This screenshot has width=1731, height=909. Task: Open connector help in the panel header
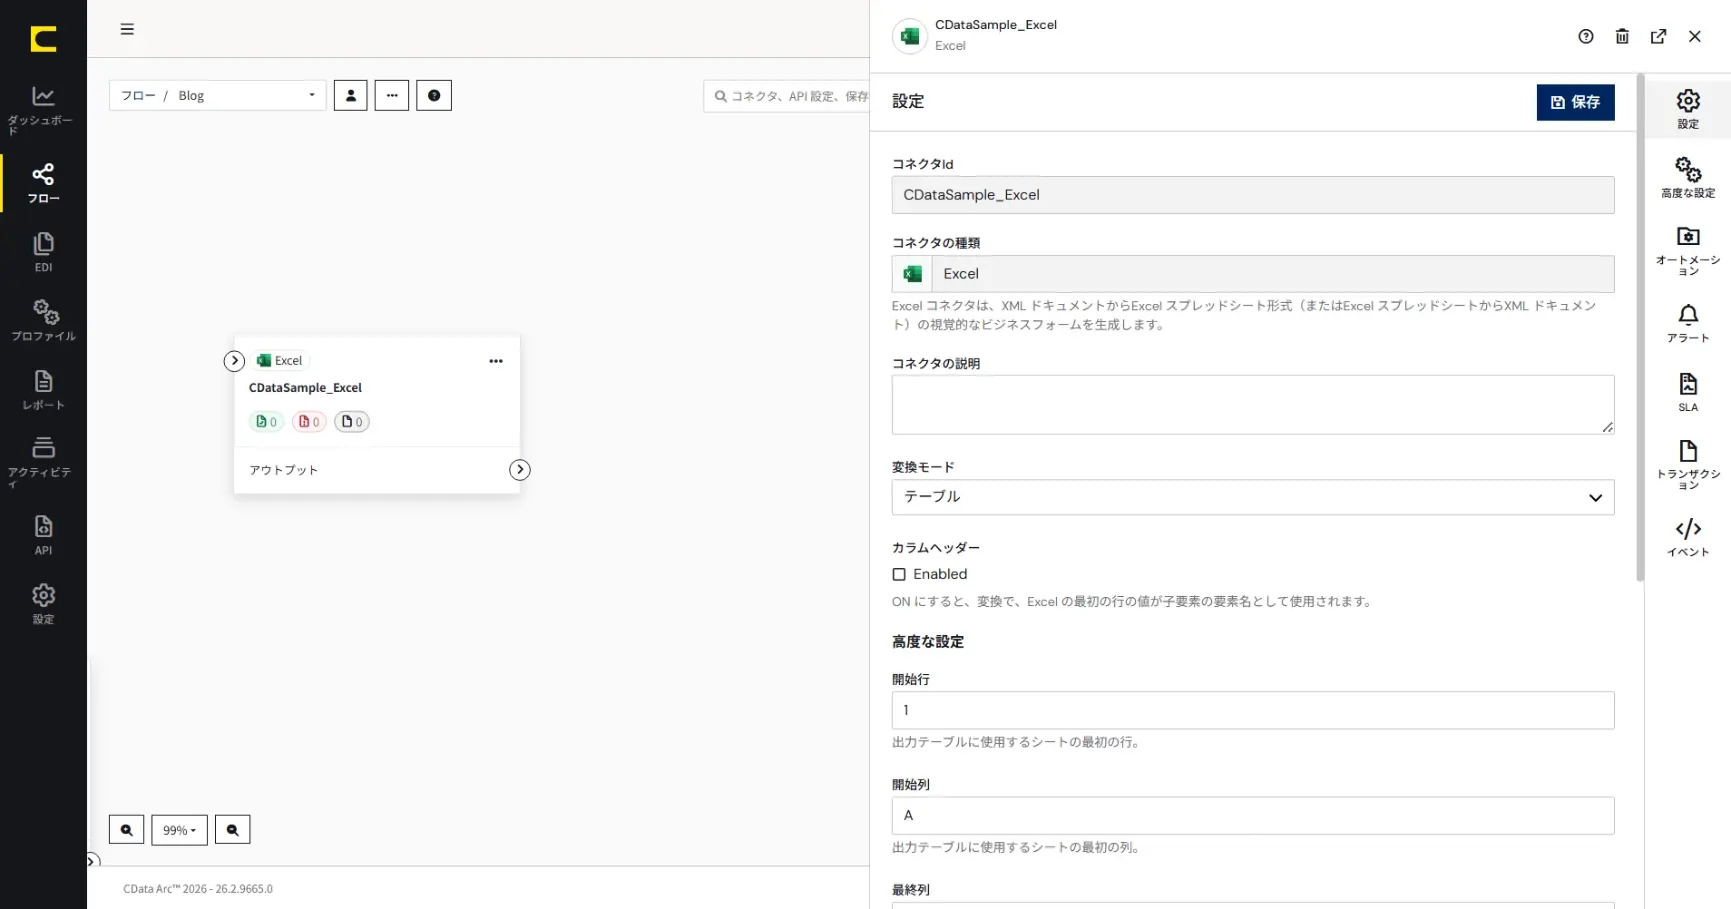pyautogui.click(x=1586, y=36)
